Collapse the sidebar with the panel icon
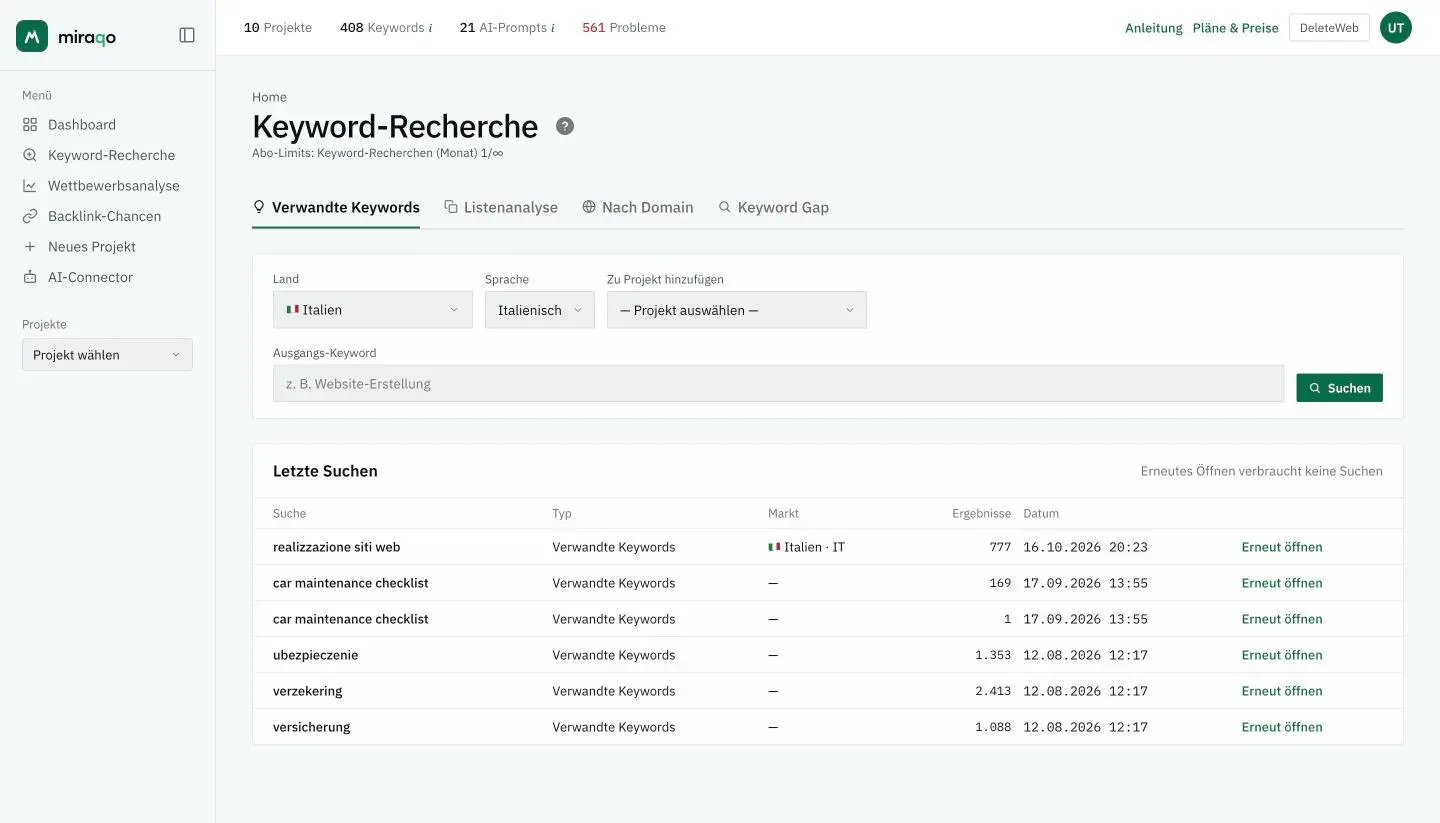The image size is (1440, 823). tap(187, 35)
